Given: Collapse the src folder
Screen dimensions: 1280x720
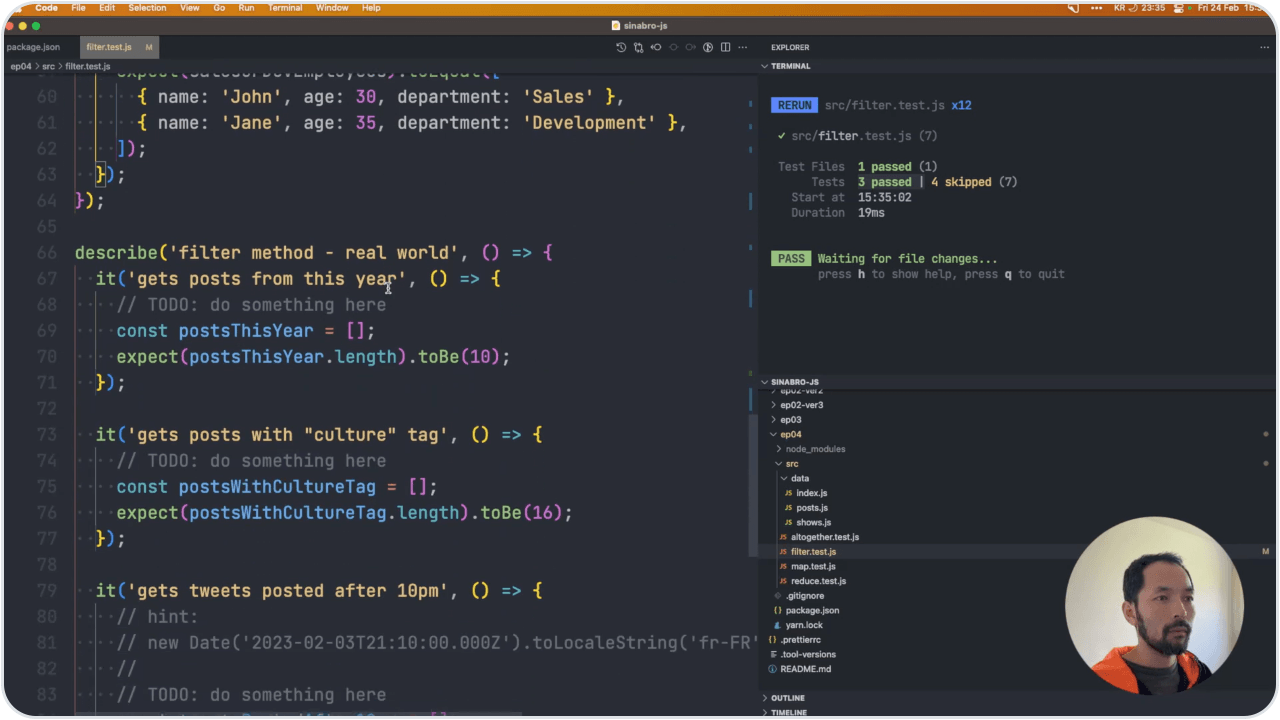Looking at the screenshot, I should click(x=779, y=464).
